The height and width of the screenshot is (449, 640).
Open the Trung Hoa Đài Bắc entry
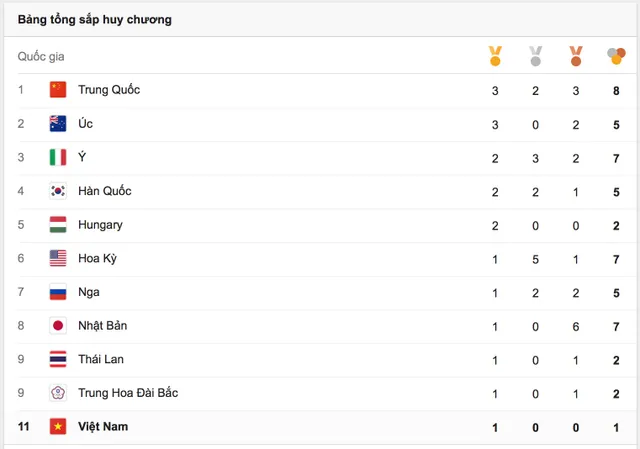pyautogui.click(x=128, y=393)
